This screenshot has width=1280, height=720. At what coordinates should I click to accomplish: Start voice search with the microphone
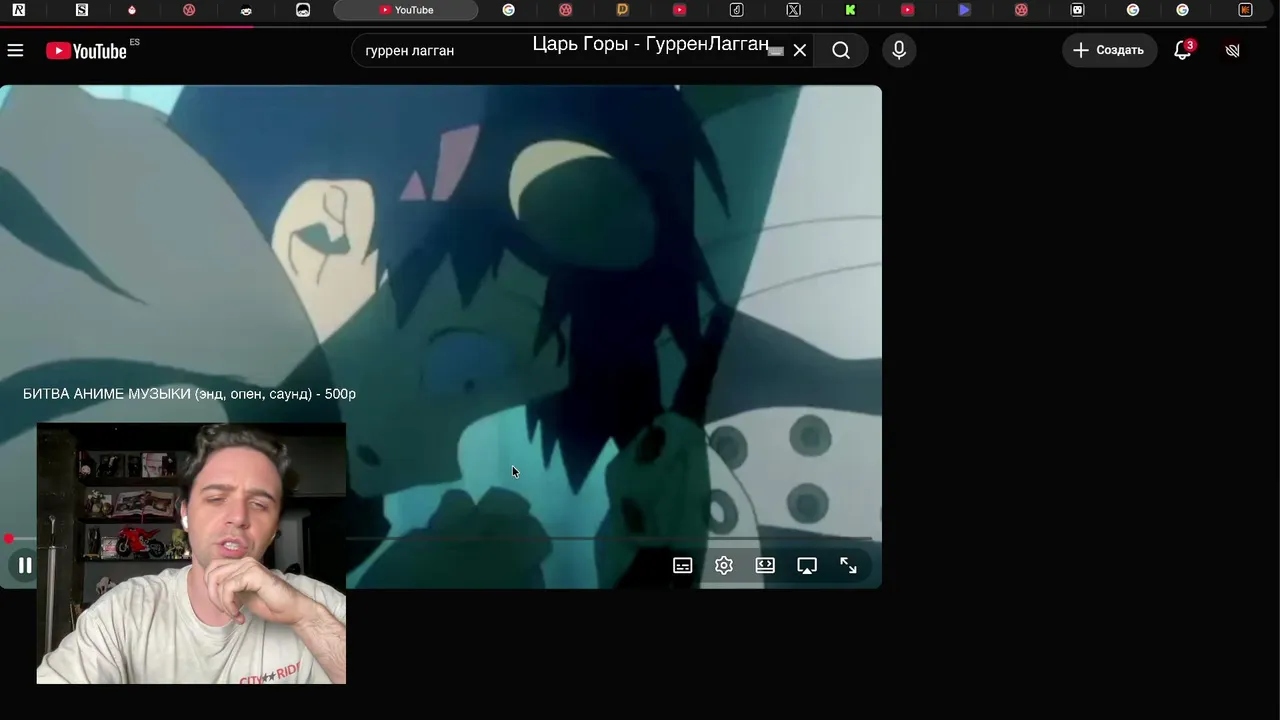tap(899, 50)
